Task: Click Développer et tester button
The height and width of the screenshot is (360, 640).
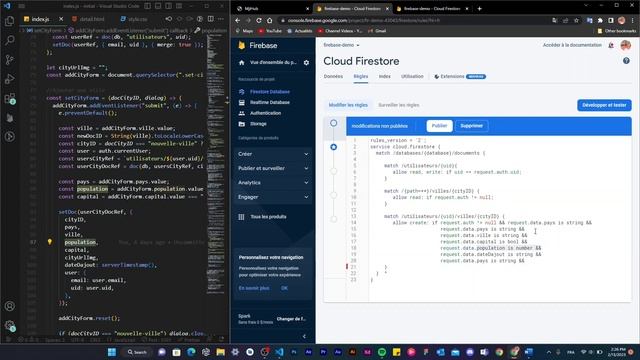Action: coord(604,105)
